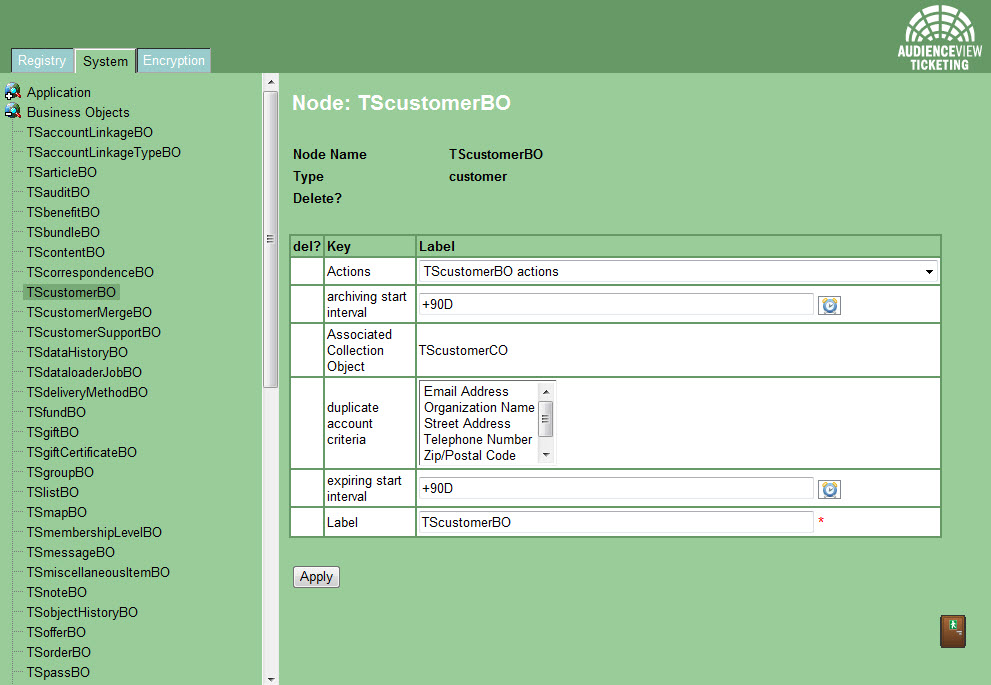Click the expiring start interval field
Image resolution: width=991 pixels, height=685 pixels.
coord(616,488)
